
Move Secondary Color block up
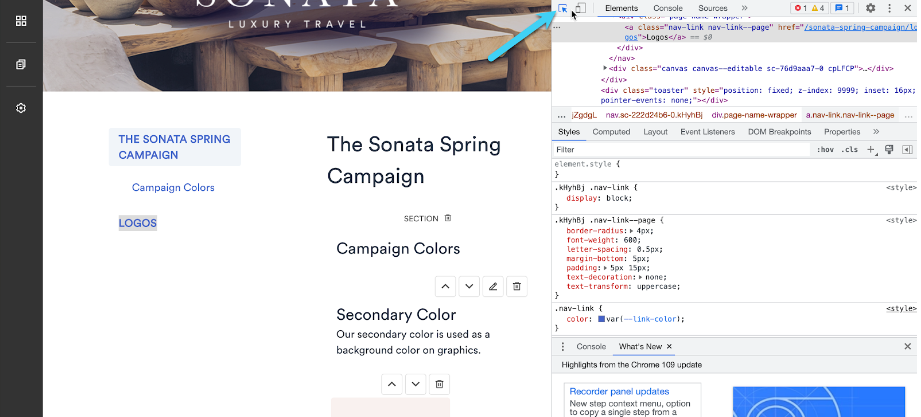(x=392, y=384)
